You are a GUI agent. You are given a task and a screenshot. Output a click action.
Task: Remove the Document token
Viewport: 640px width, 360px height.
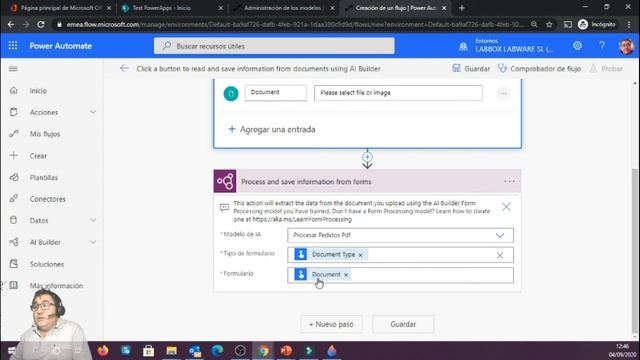[x=346, y=275]
